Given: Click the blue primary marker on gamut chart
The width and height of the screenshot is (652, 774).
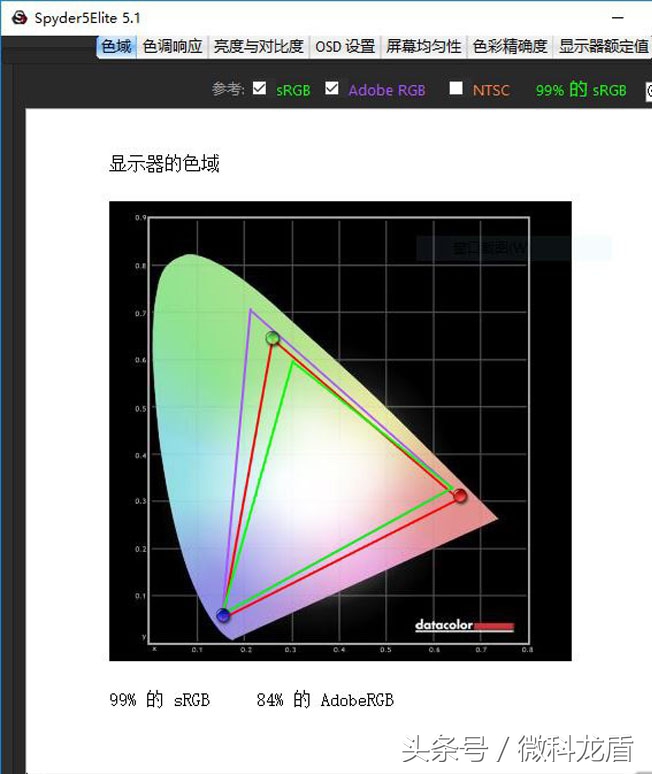Looking at the screenshot, I should (x=223, y=616).
